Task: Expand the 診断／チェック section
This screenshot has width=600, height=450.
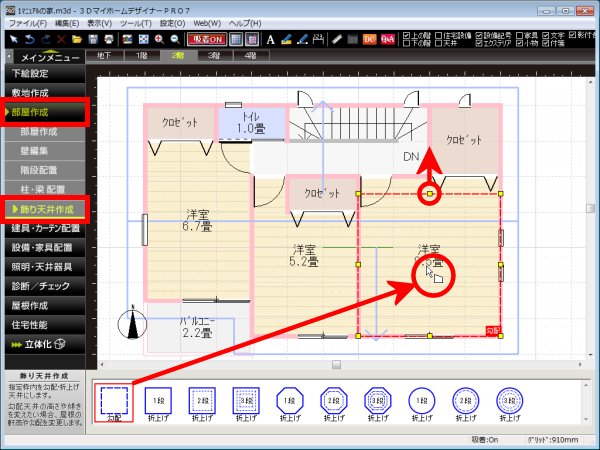Action: (x=45, y=286)
